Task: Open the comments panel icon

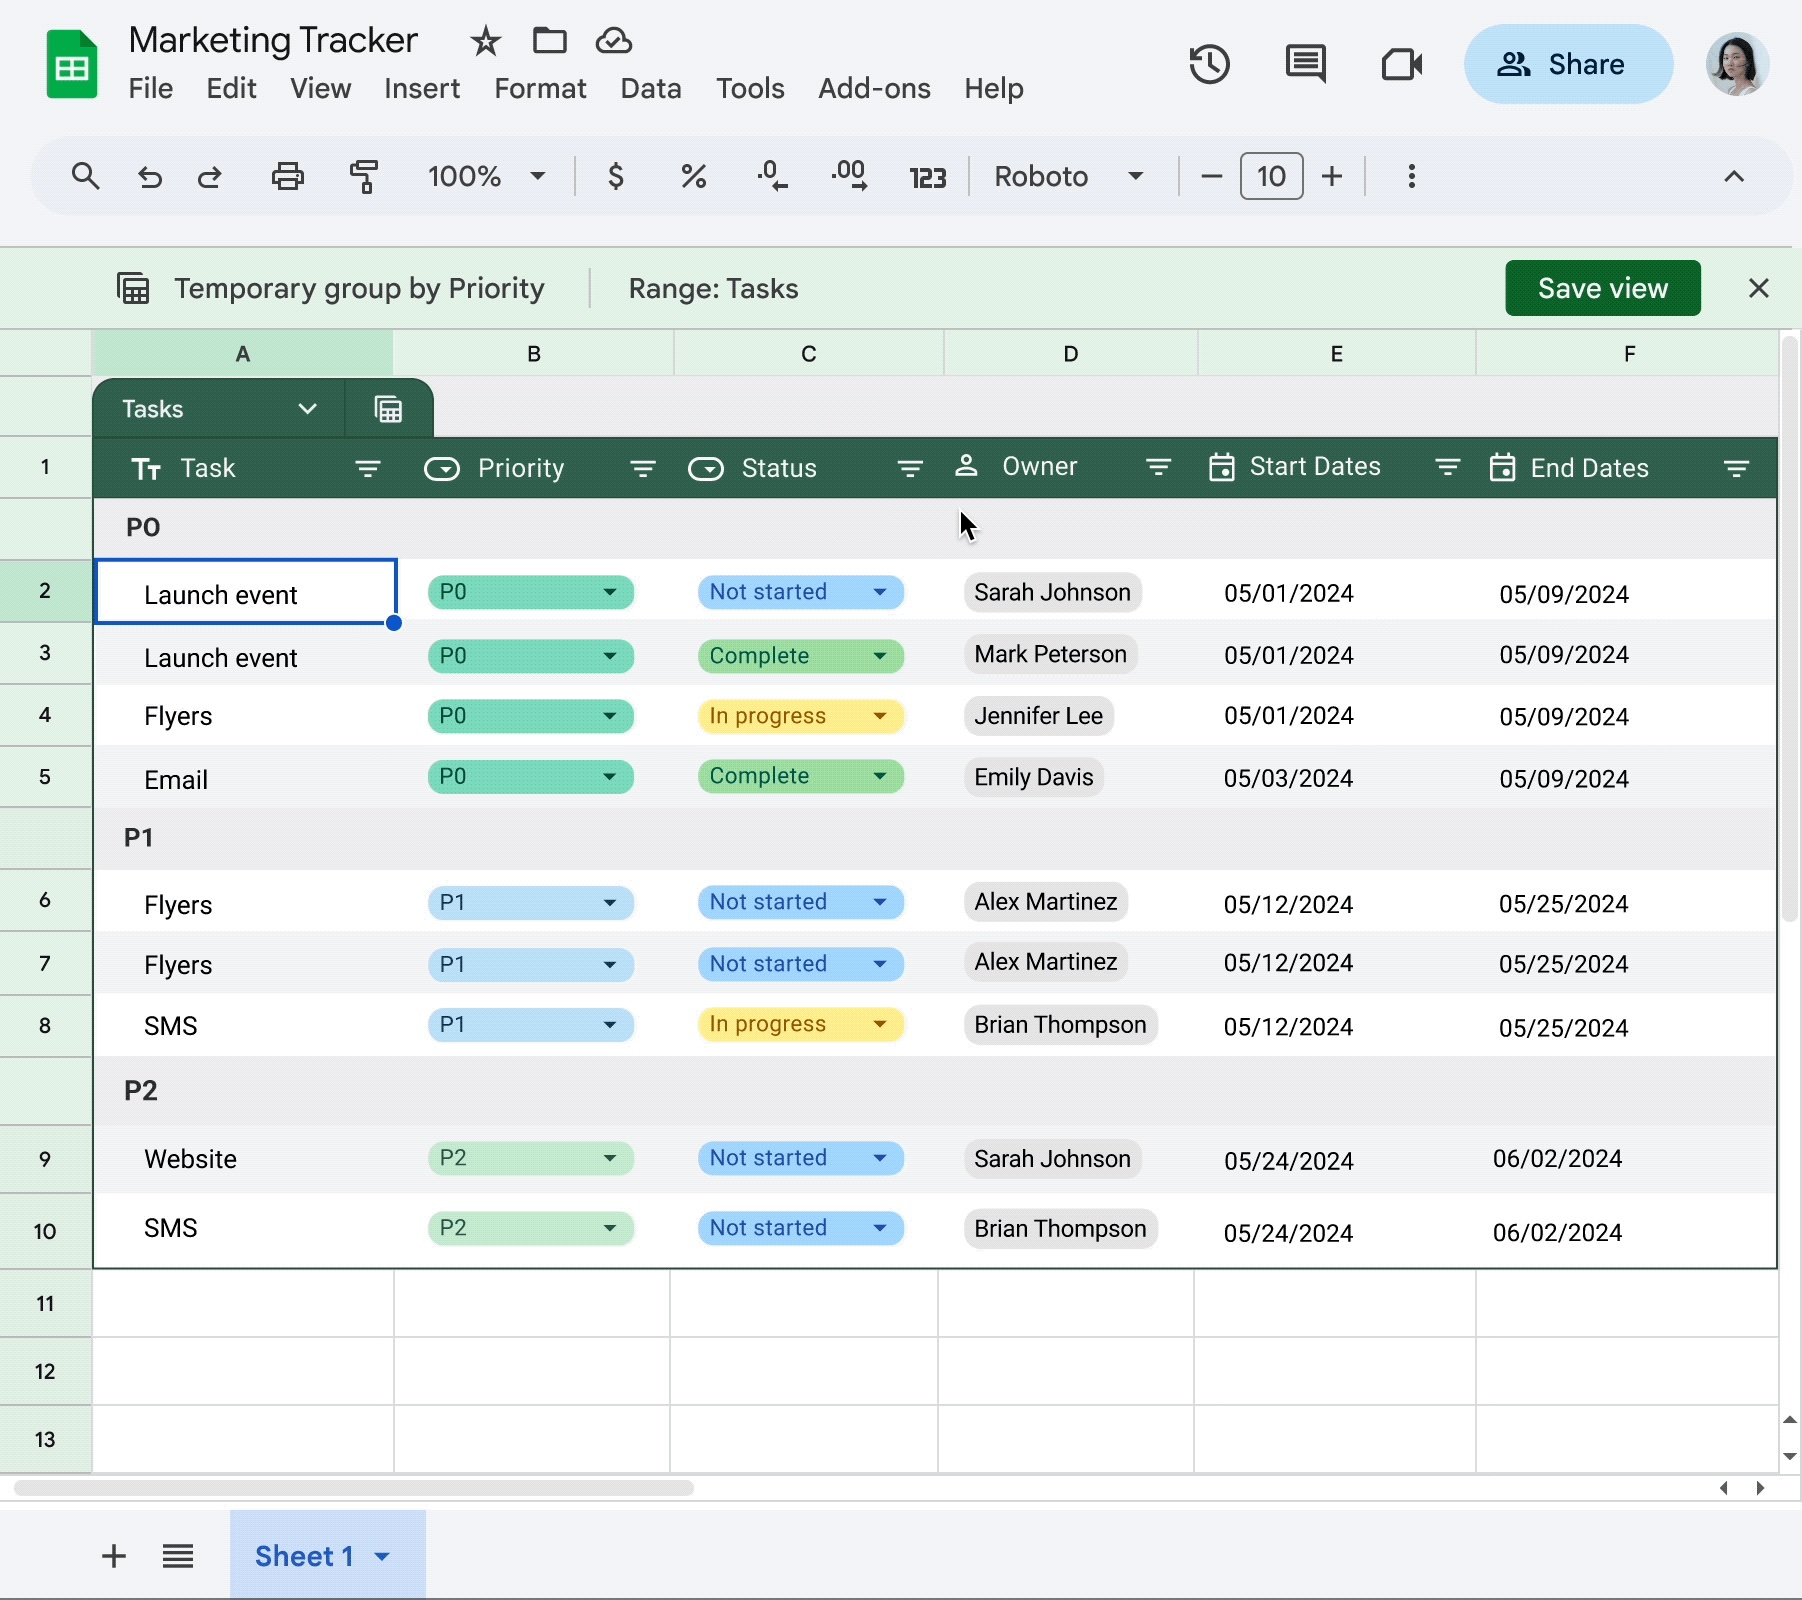Action: 1305,65
